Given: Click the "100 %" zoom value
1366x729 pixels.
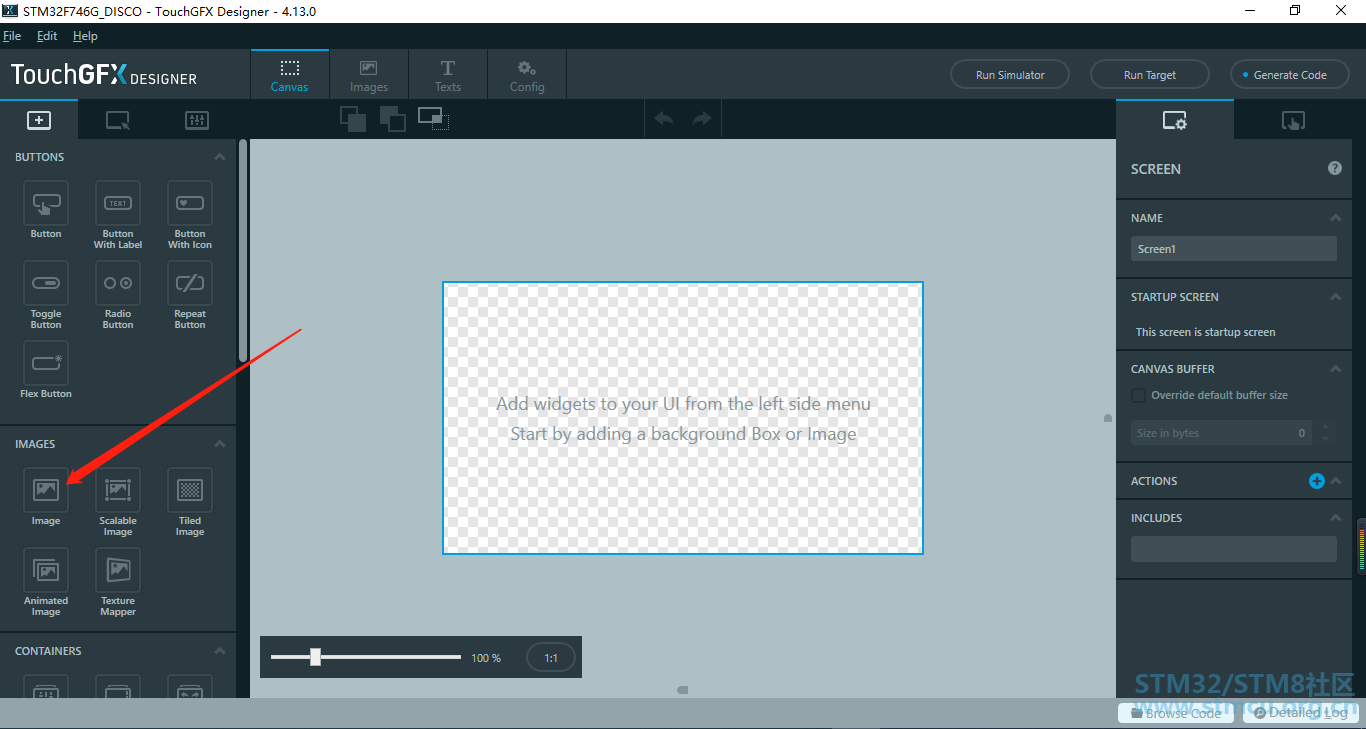Looking at the screenshot, I should (486, 658).
